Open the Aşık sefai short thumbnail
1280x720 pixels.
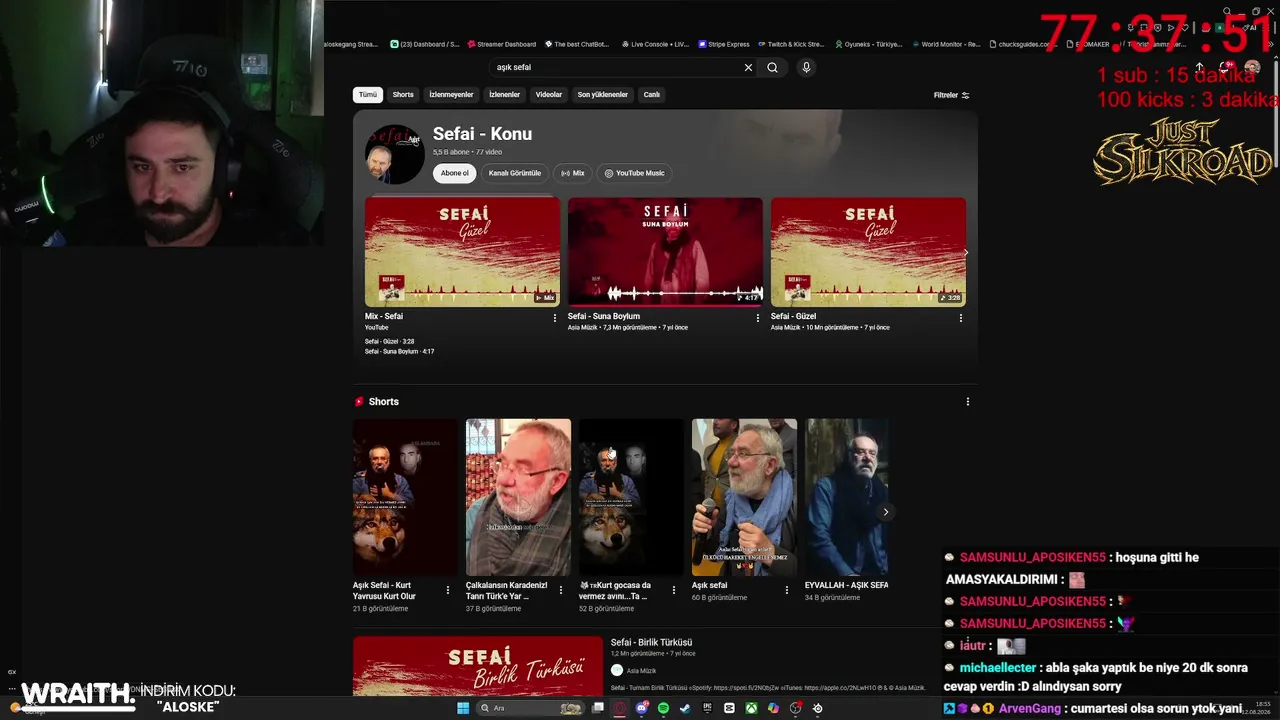point(744,497)
